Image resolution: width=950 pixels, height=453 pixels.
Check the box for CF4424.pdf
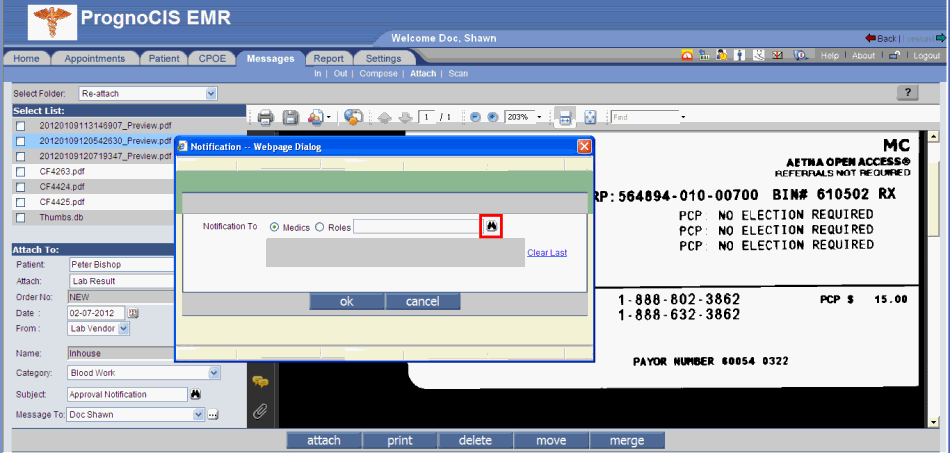[x=21, y=187]
